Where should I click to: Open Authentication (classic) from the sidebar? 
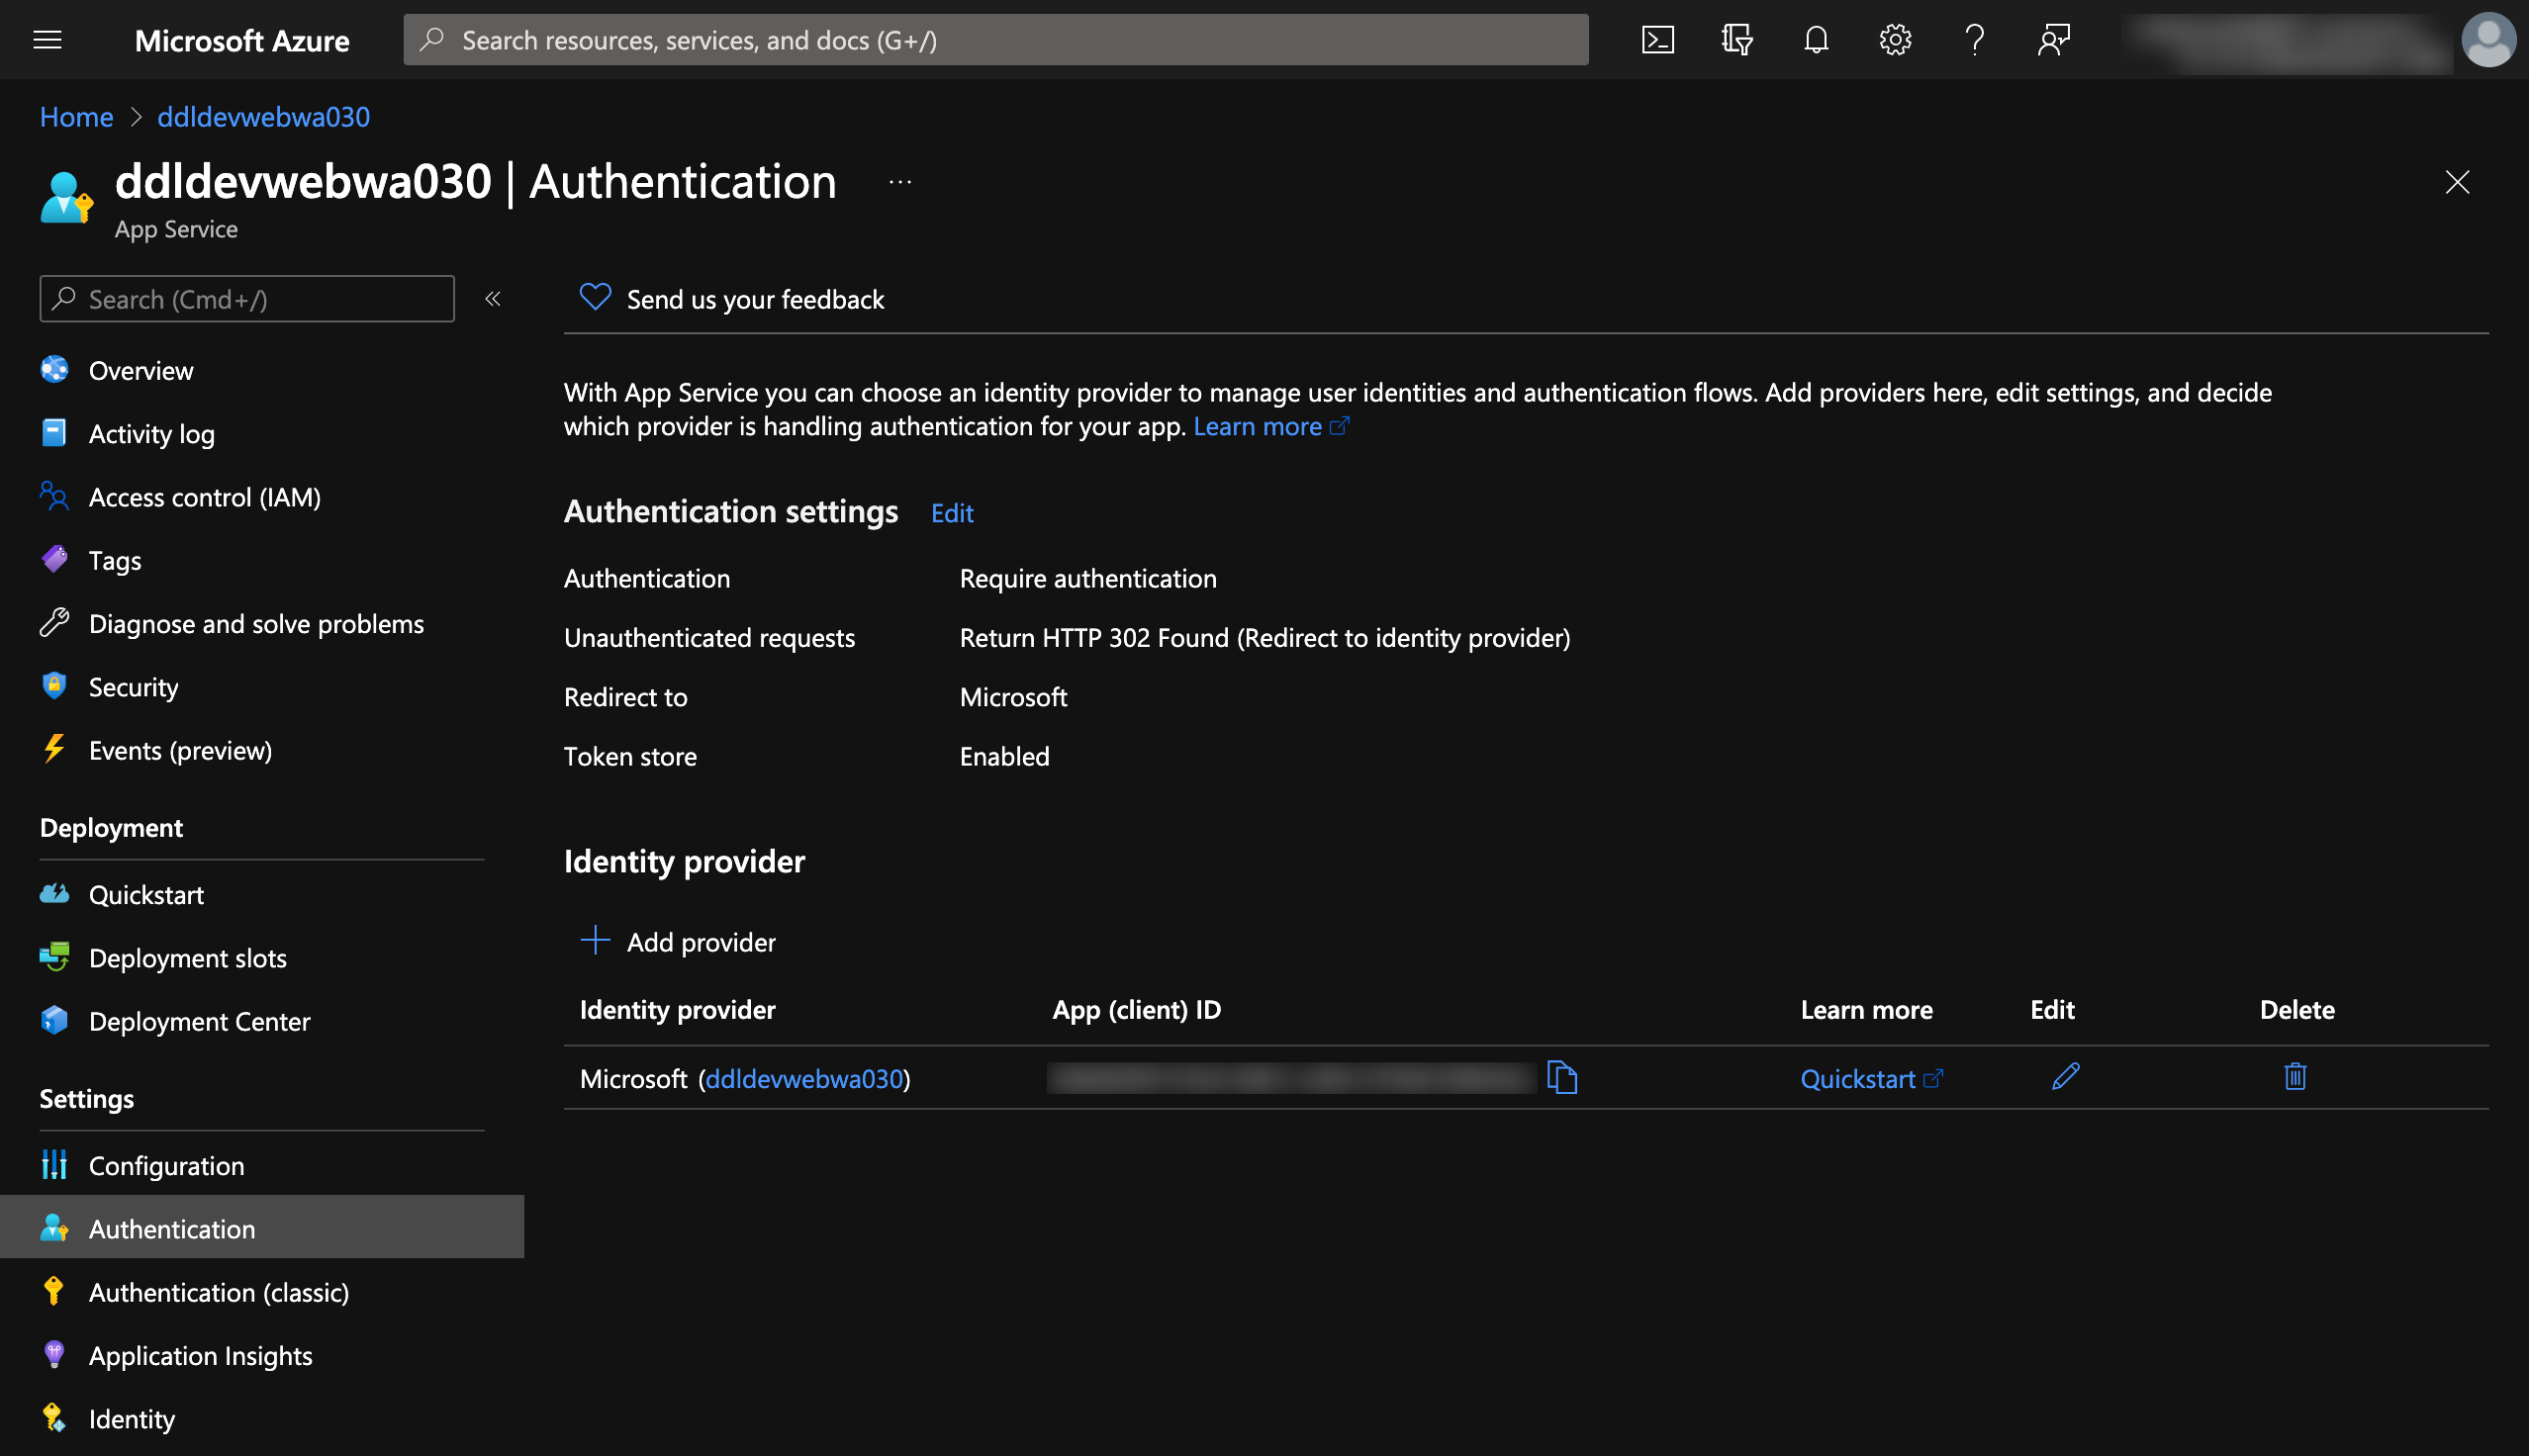coord(219,1292)
